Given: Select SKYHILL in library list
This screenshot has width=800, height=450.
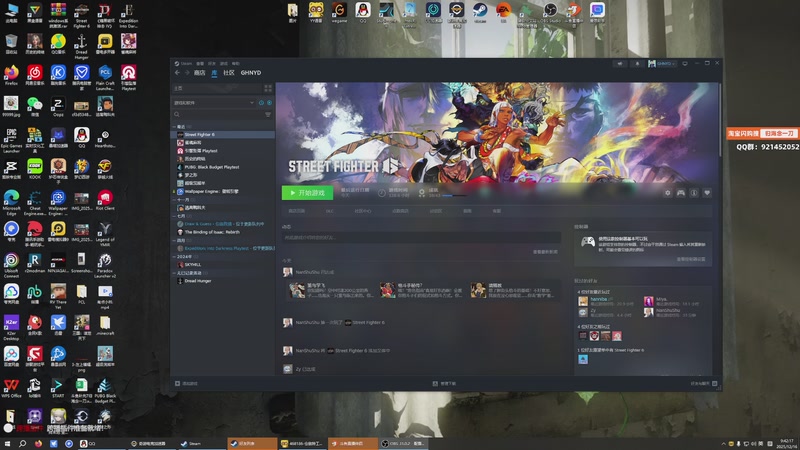Looking at the screenshot, I should tap(223, 265).
